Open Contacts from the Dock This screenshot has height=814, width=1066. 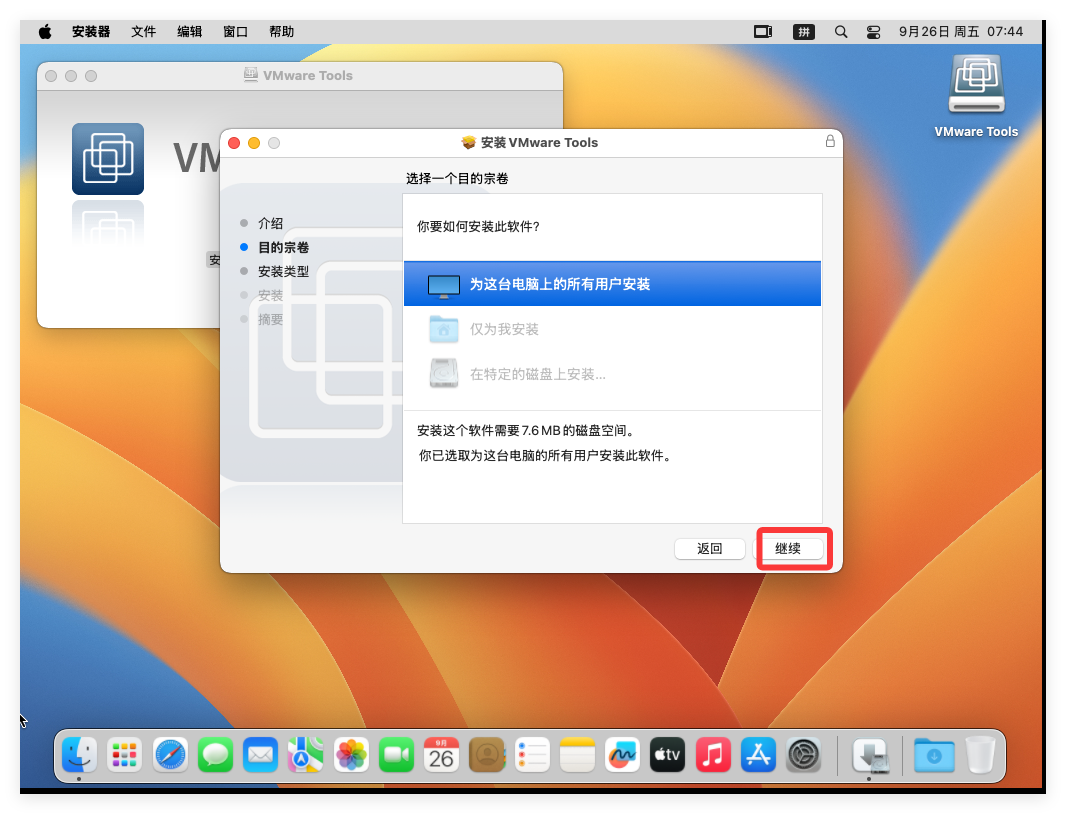(x=487, y=755)
